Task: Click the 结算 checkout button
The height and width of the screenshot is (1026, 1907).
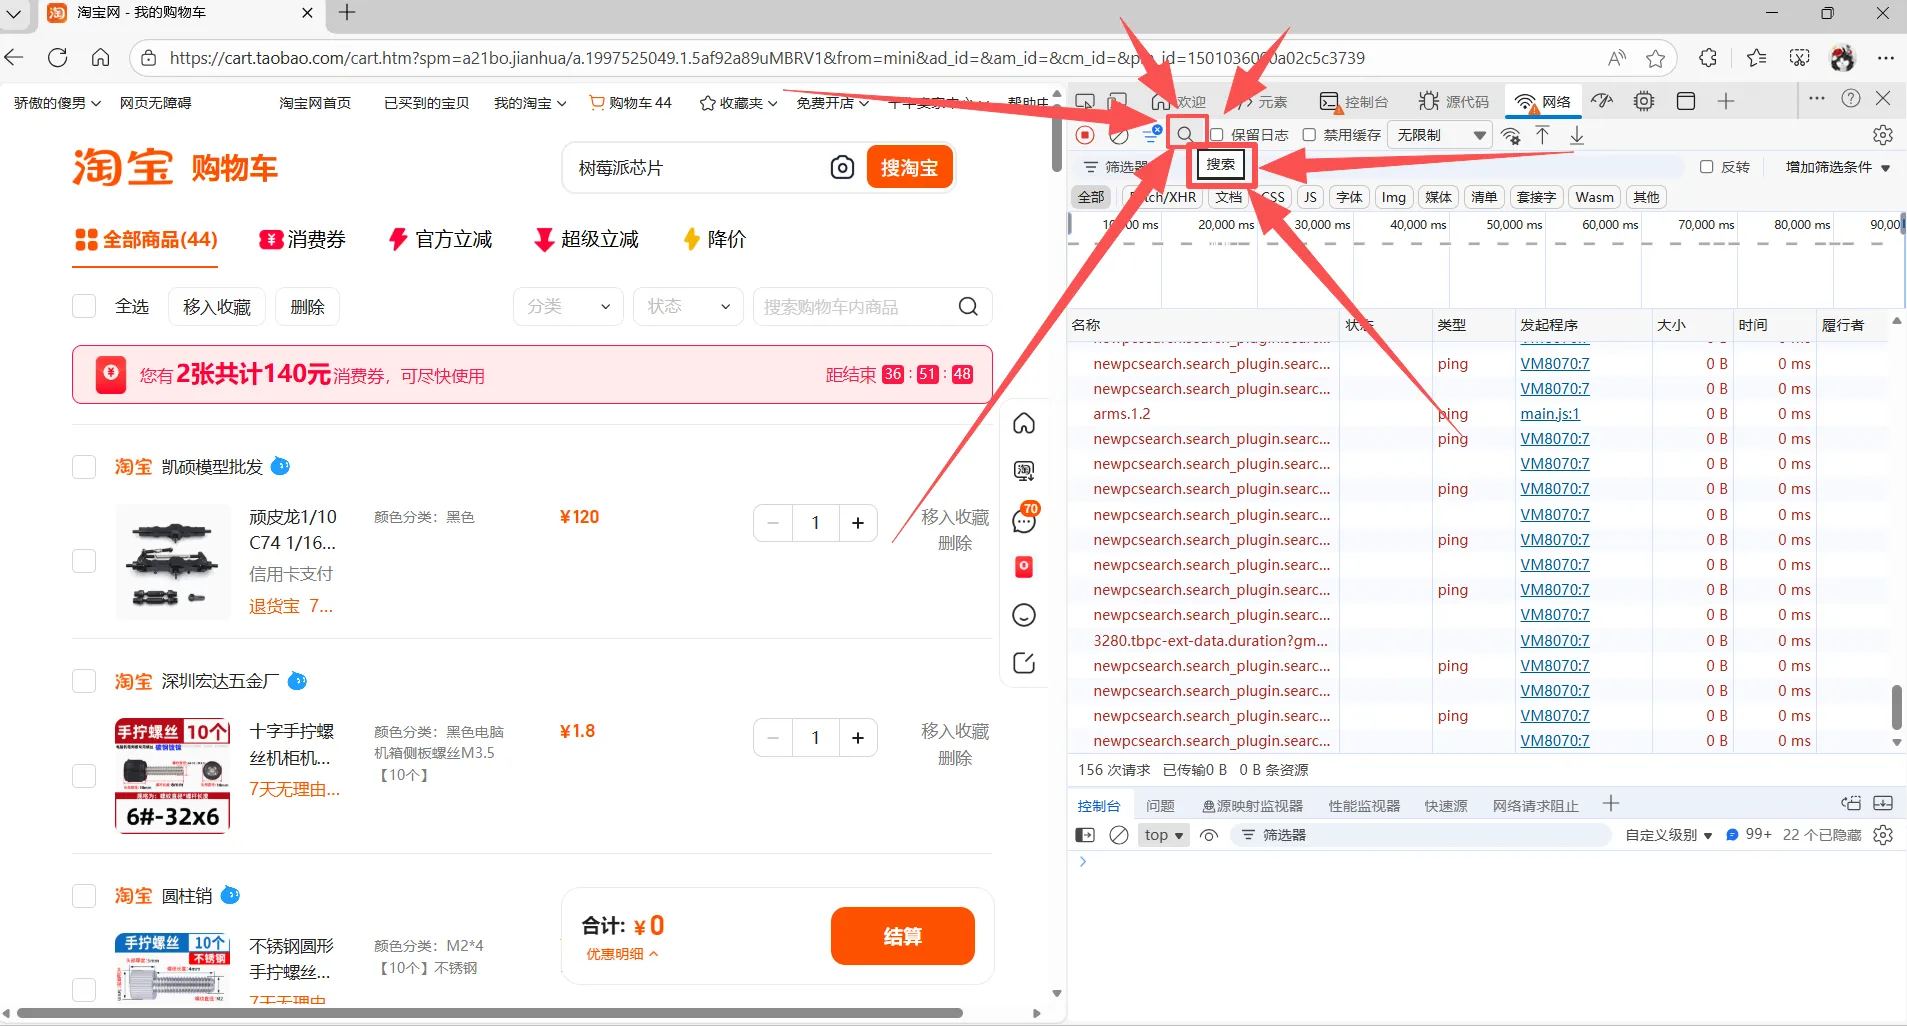Action: tap(902, 936)
